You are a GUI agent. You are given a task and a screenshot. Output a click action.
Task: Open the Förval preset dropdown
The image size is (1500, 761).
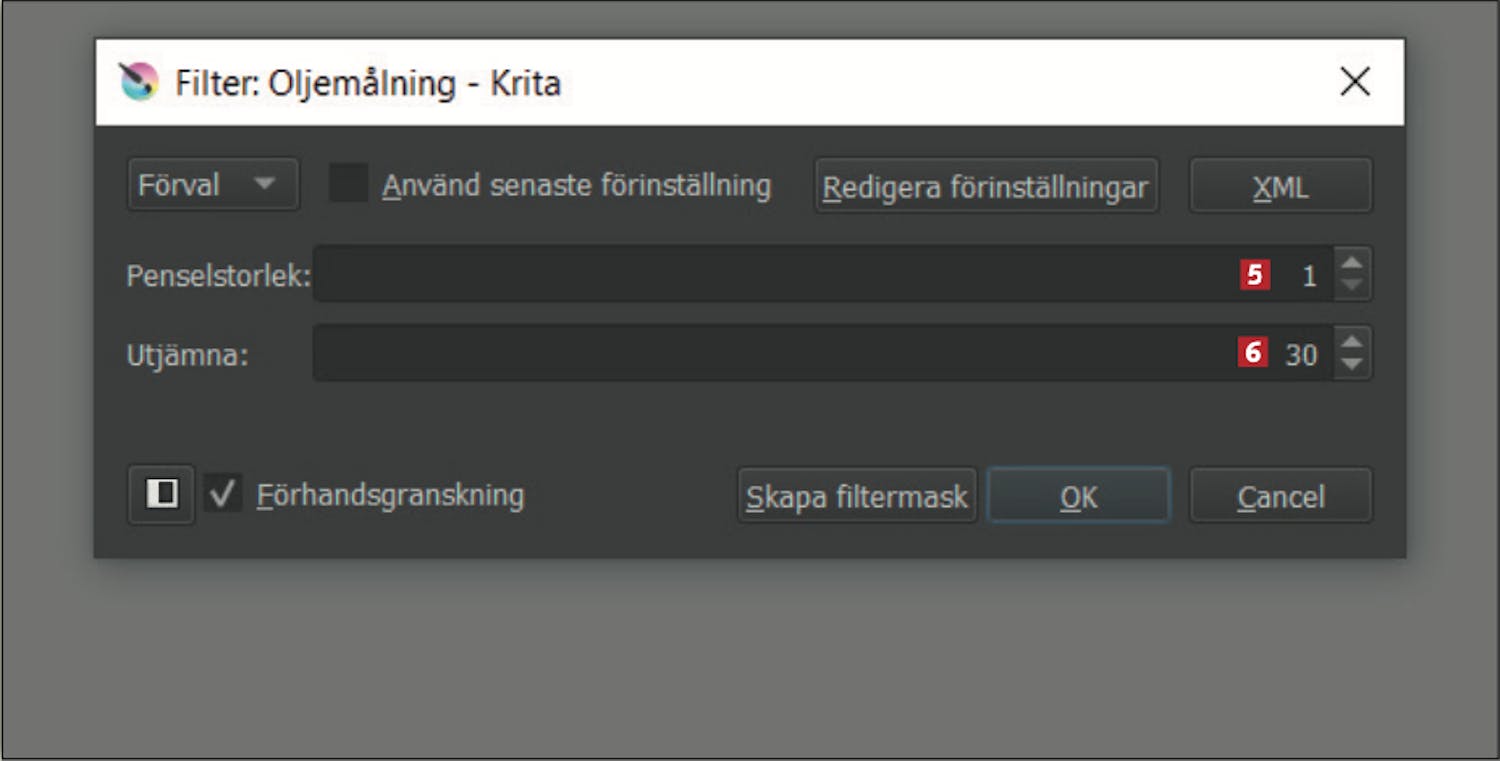pyautogui.click(x=213, y=184)
